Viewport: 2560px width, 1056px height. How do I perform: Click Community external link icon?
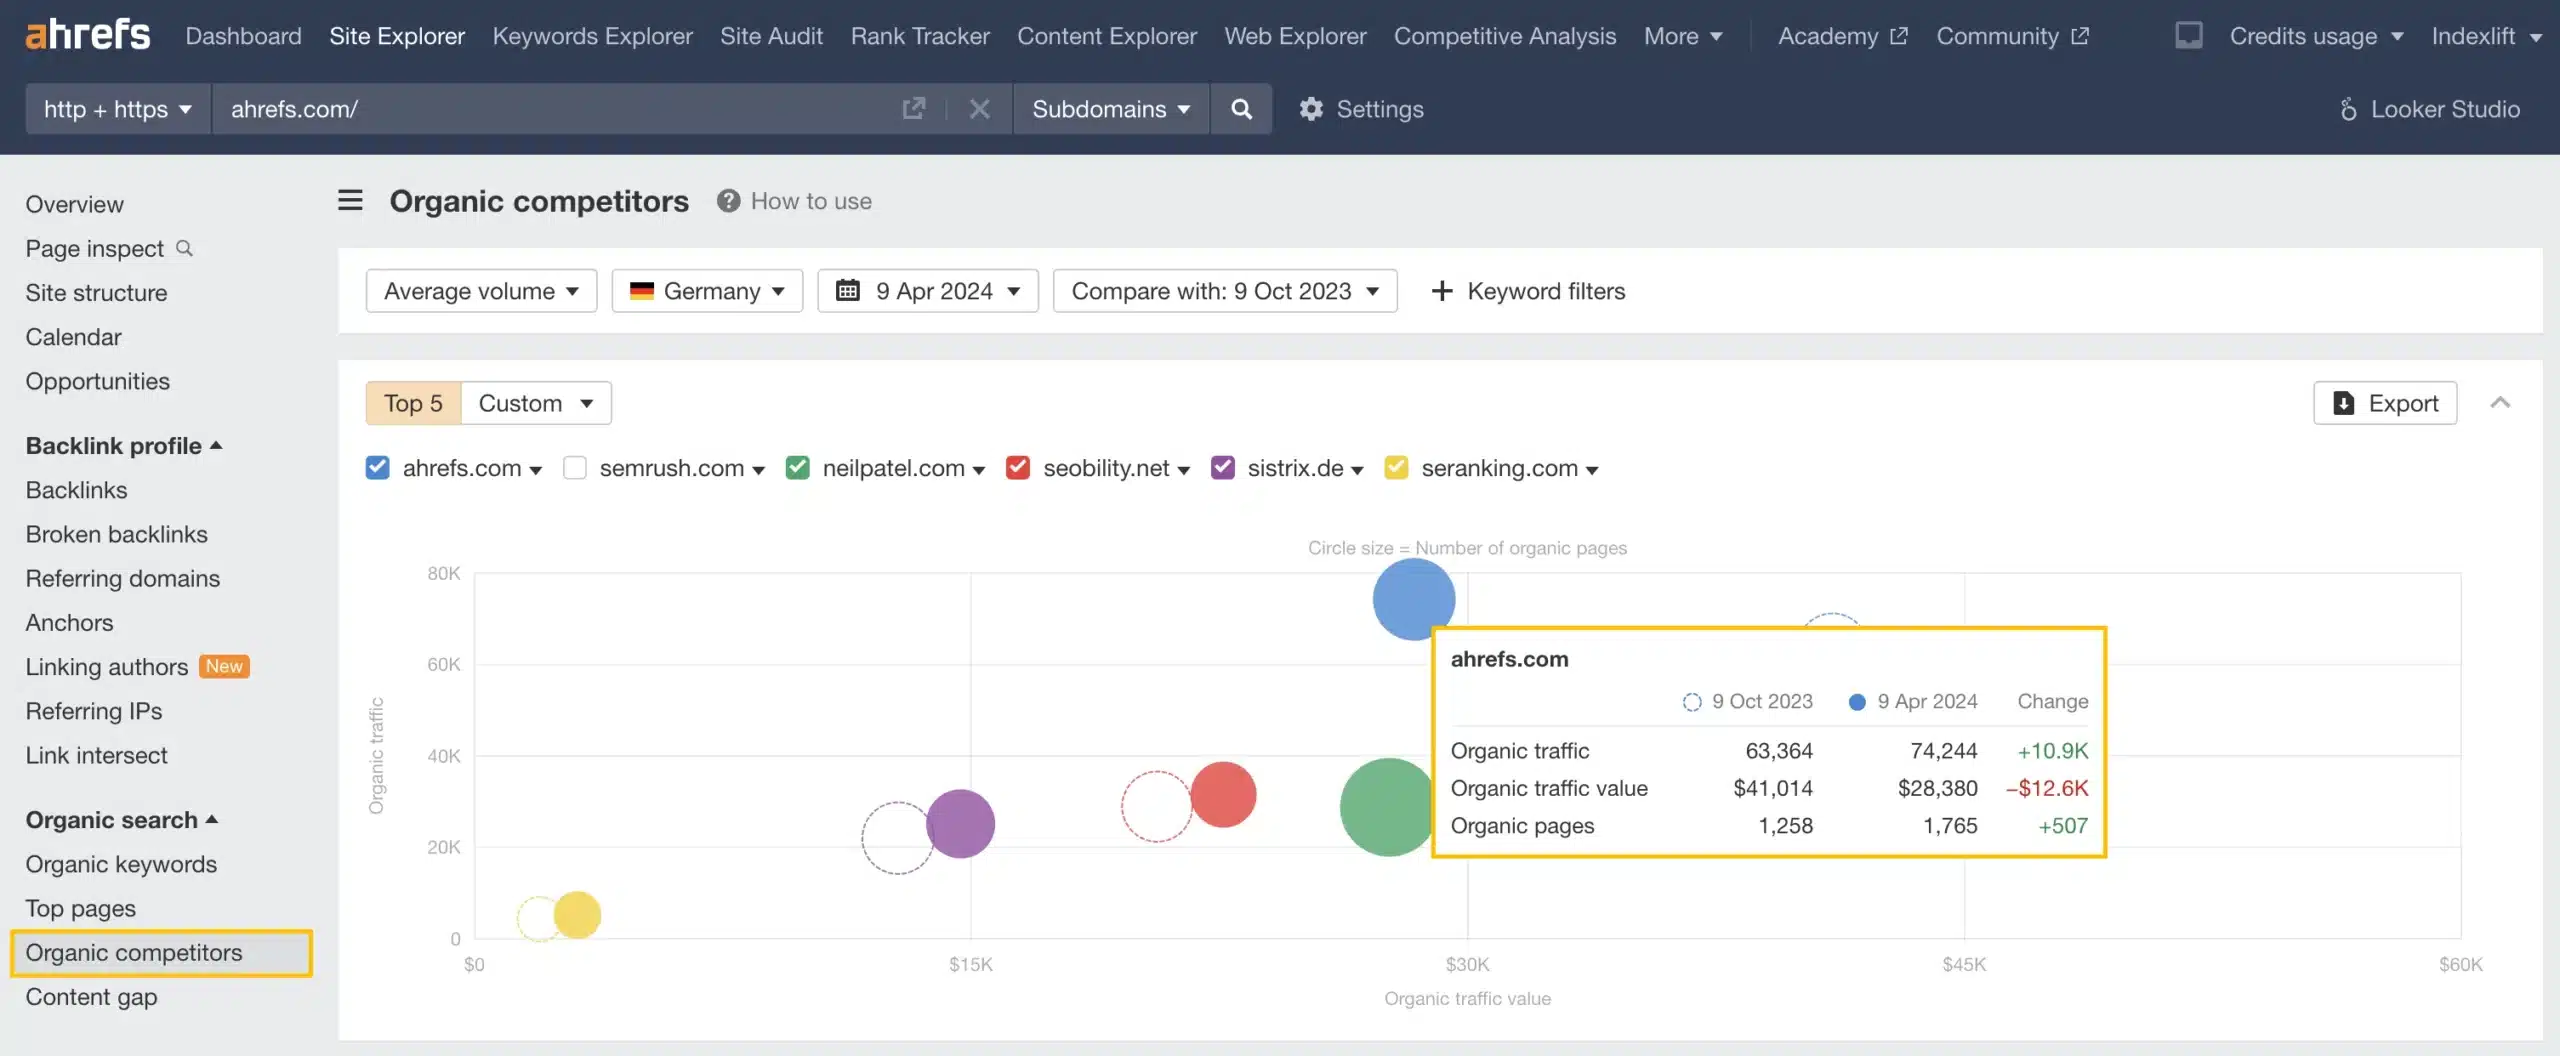click(x=2079, y=36)
